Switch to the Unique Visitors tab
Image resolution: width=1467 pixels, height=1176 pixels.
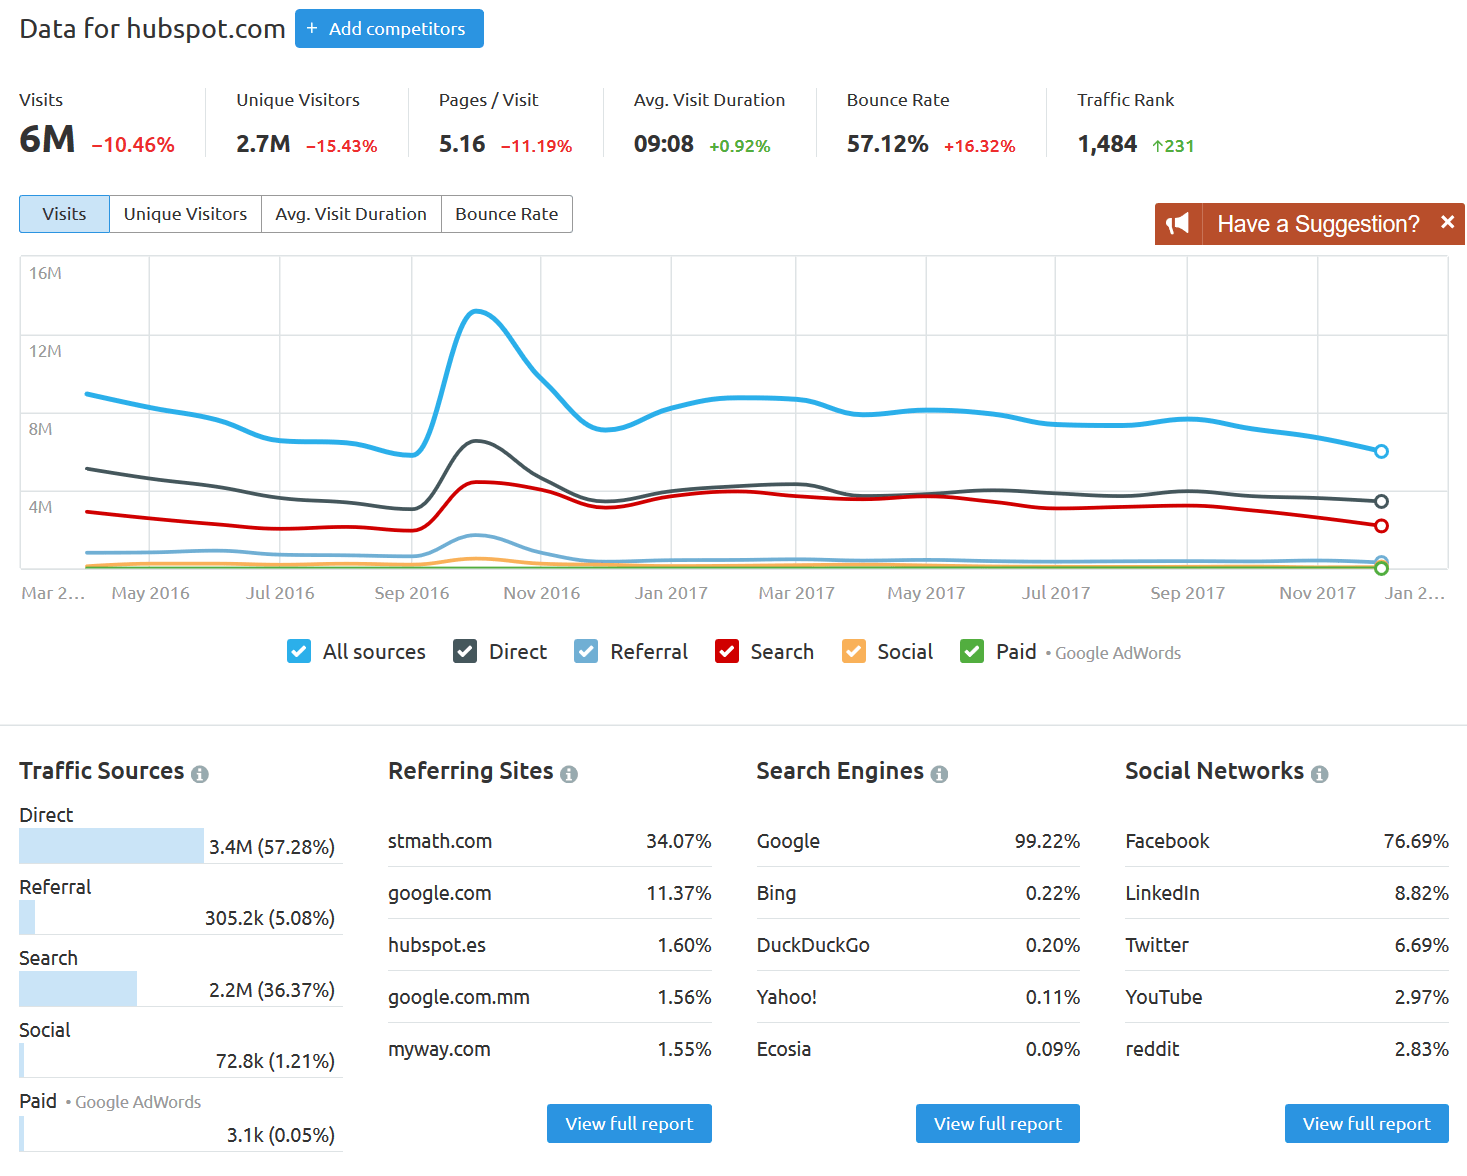pyautogui.click(x=185, y=214)
